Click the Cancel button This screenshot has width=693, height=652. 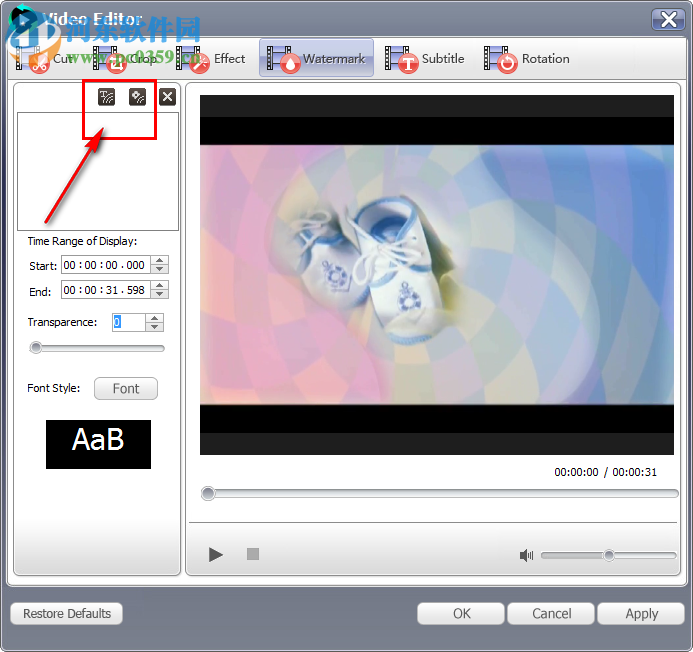[551, 614]
